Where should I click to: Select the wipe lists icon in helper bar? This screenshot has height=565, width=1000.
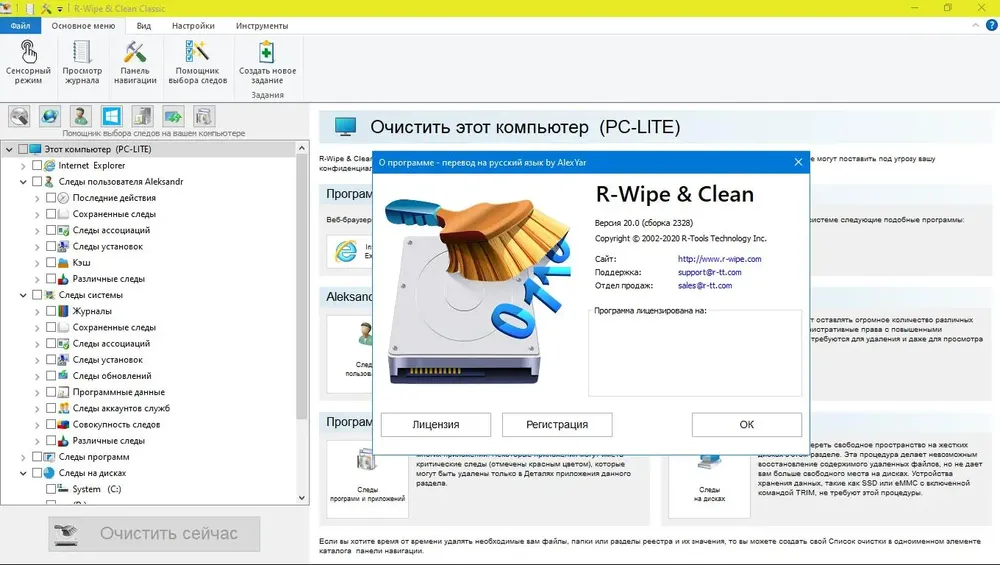tap(204, 117)
